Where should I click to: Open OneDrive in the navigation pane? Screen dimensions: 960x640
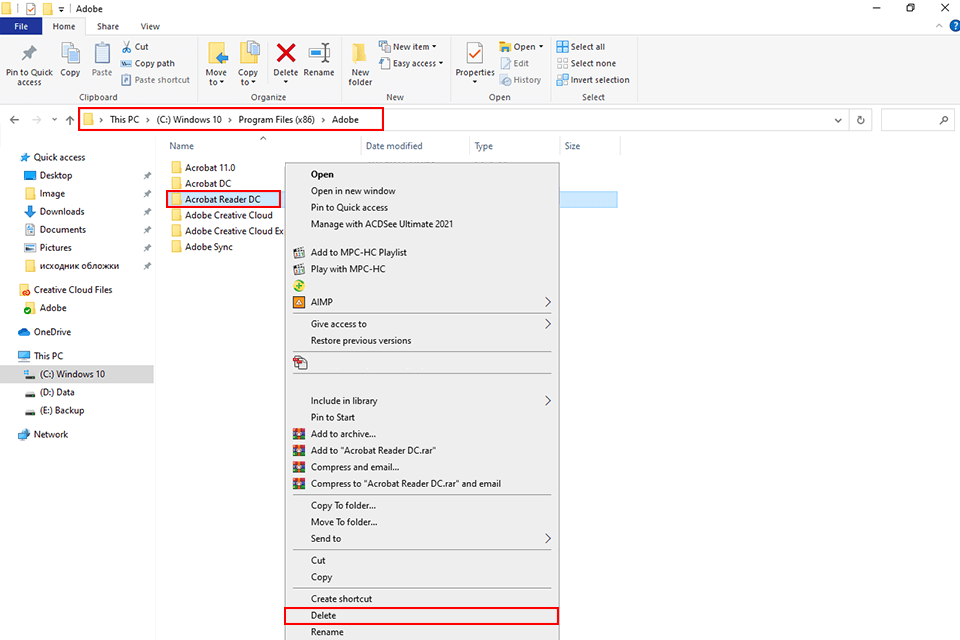(x=52, y=332)
